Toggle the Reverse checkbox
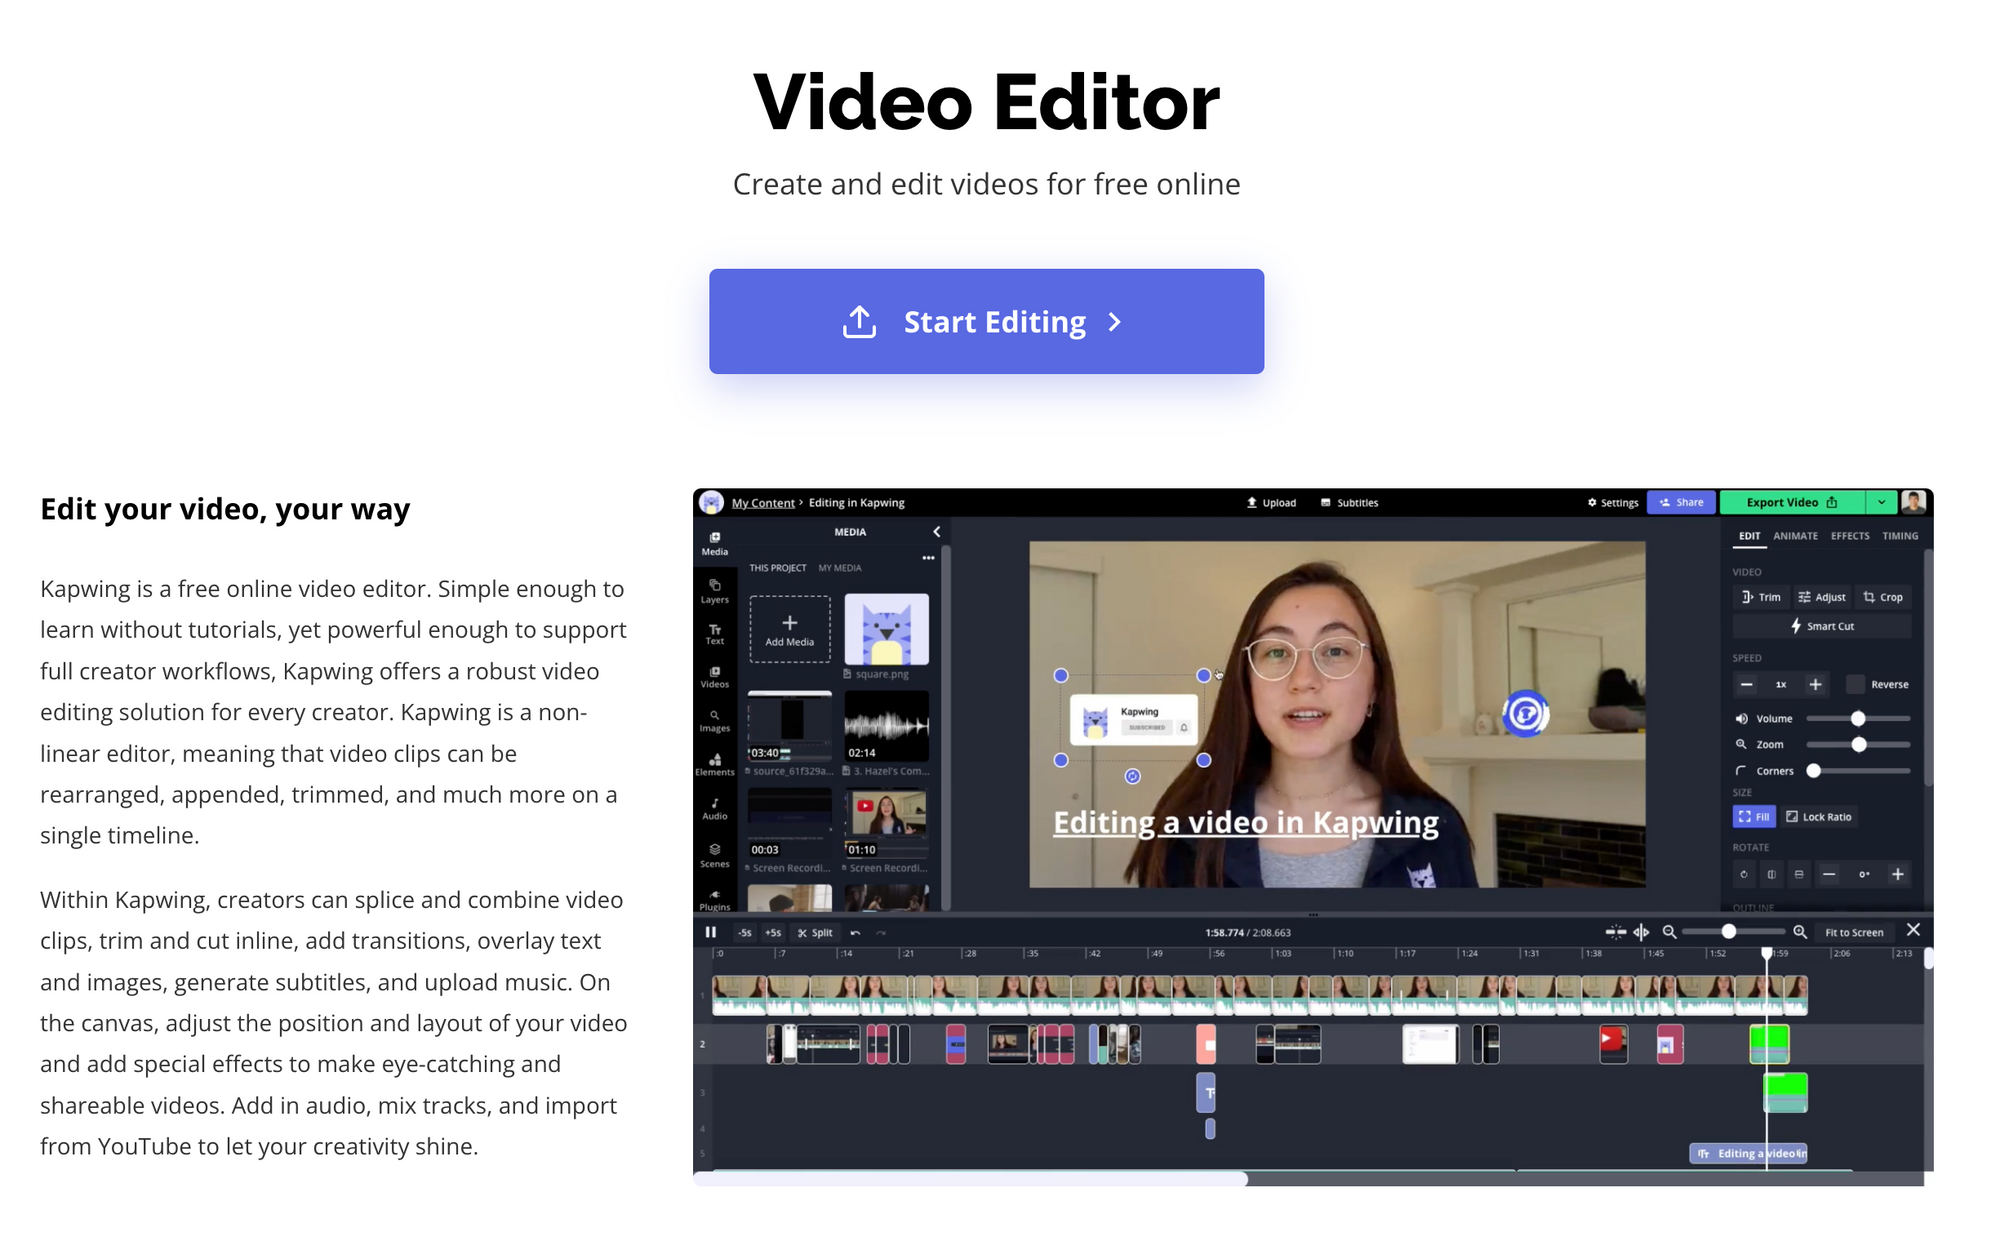2000x1251 pixels. 1855,684
